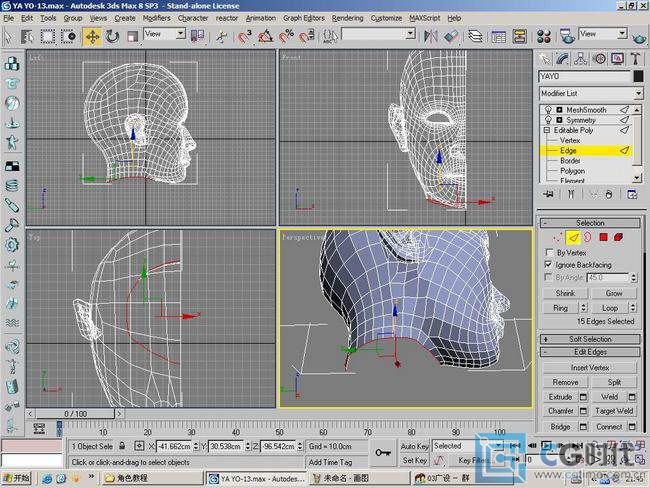
Task: Click Configure Modifier Sets icon
Action: [x=632, y=194]
